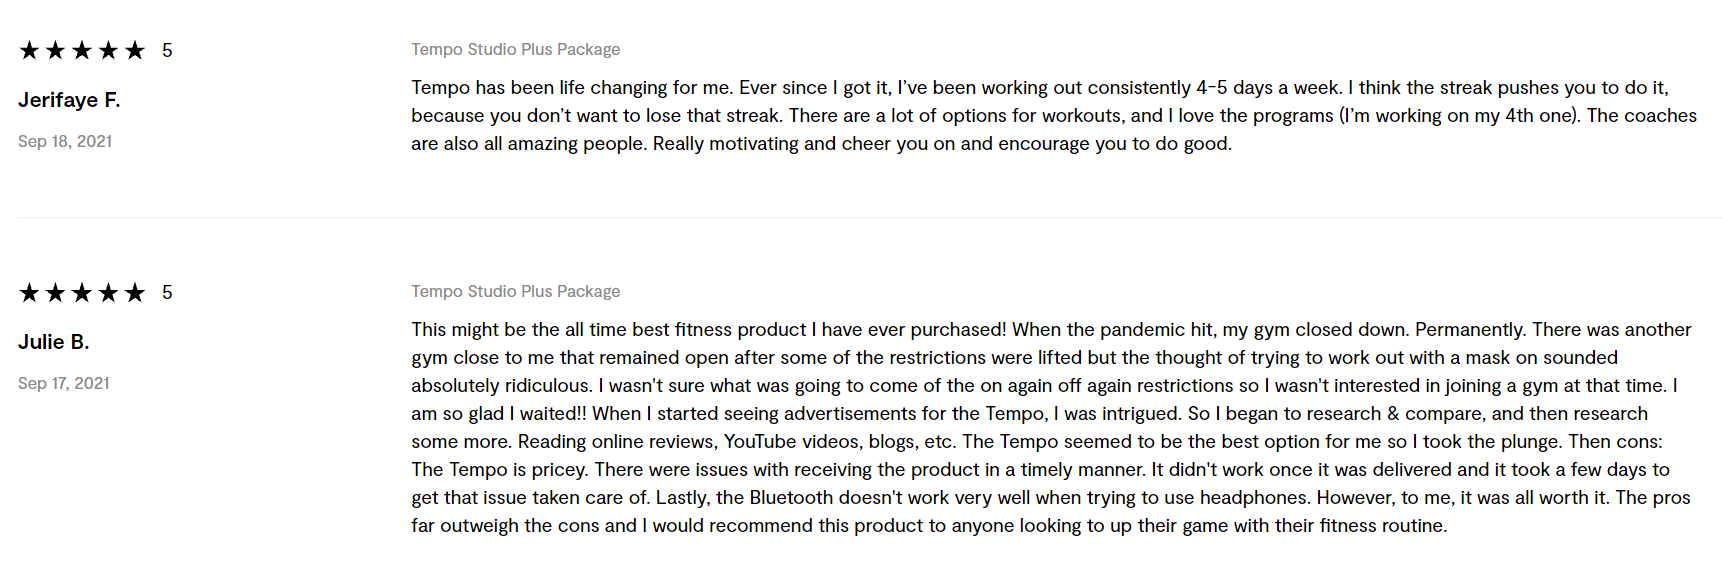The width and height of the screenshot is (1723, 583).
Task: Click Jerifaye's review text starting 'Tempo has been life changing'
Action: click(x=1054, y=115)
